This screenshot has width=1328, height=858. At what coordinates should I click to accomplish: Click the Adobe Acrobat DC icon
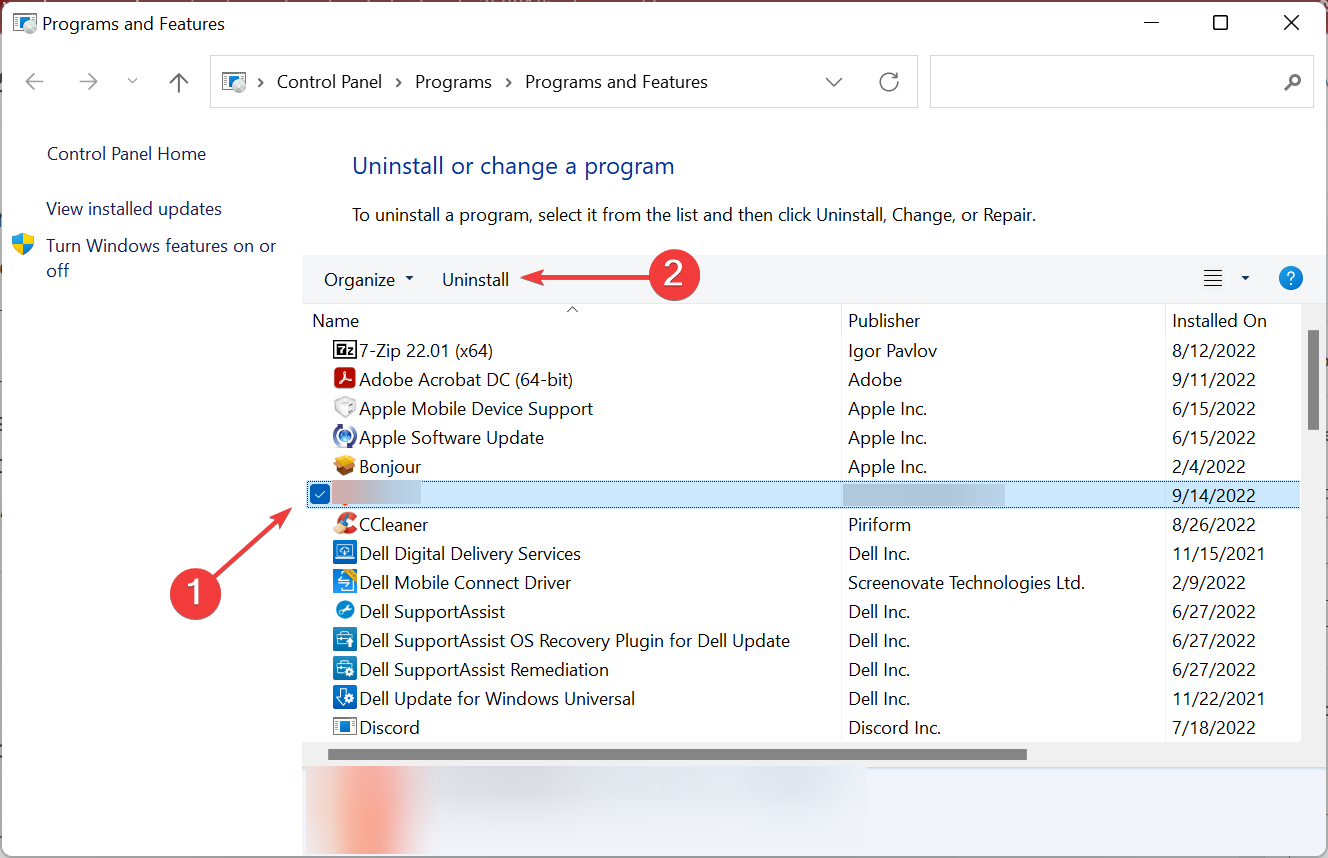tap(345, 379)
